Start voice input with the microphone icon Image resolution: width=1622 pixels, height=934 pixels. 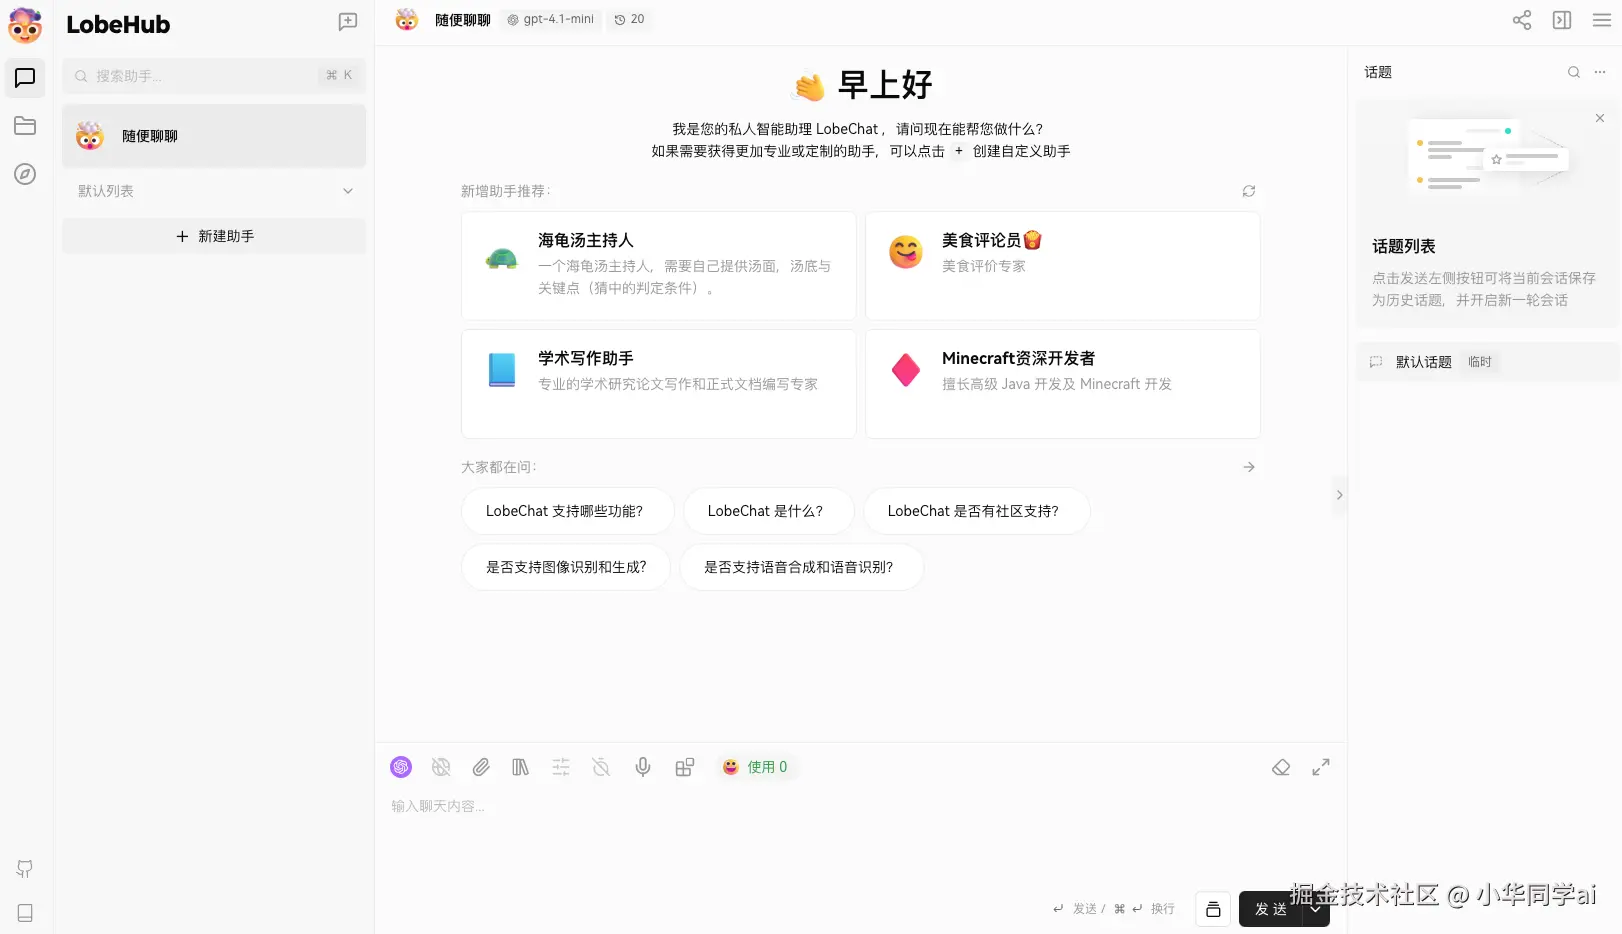coord(643,767)
